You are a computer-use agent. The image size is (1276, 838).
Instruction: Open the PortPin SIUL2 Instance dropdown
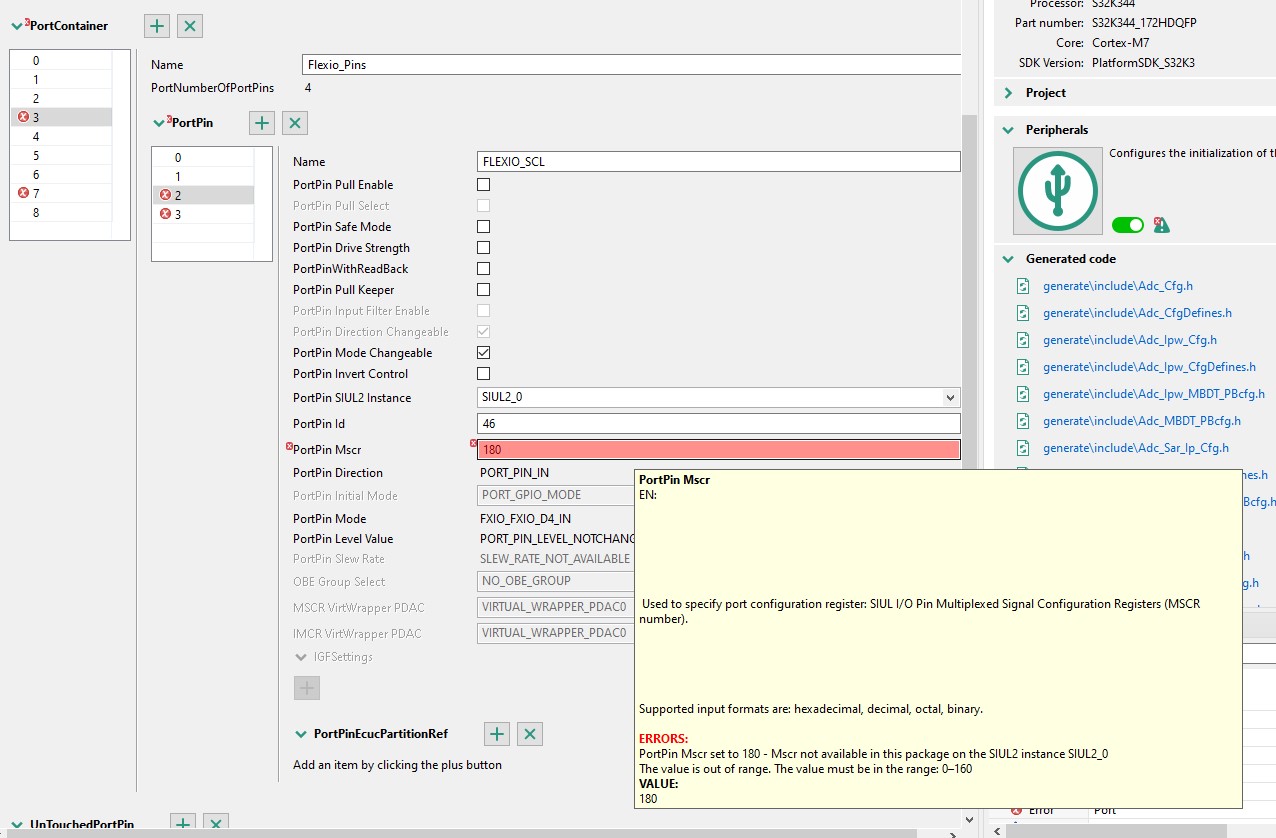(x=949, y=397)
